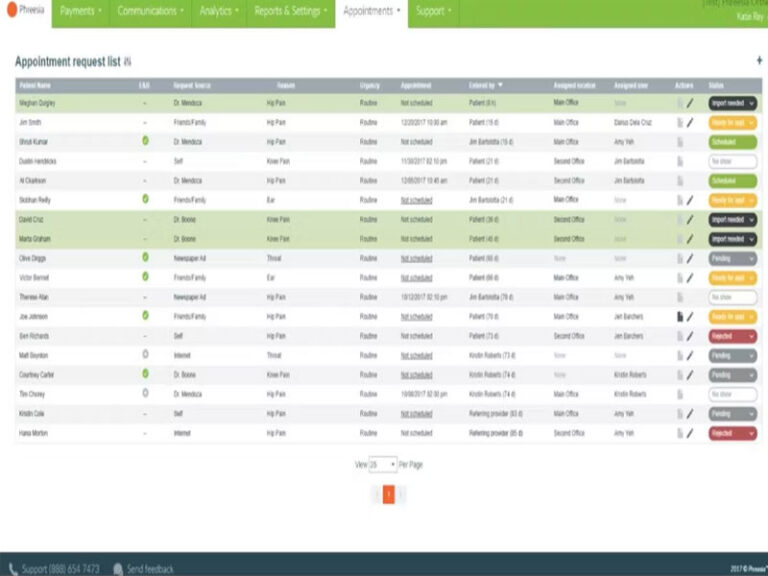Image resolution: width=768 pixels, height=576 pixels.
Task: Open the Reports & Settings menu
Action: [291, 11]
